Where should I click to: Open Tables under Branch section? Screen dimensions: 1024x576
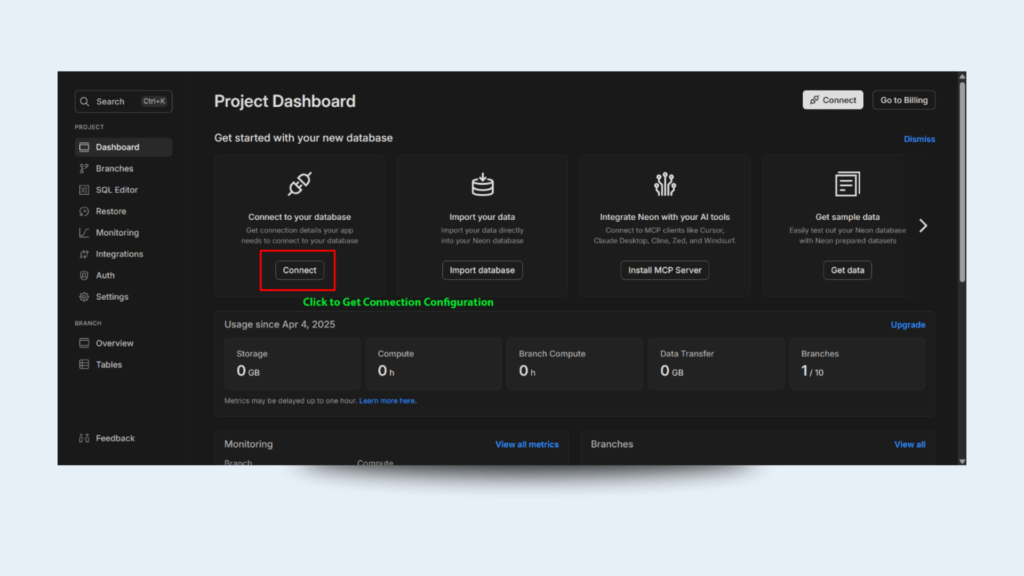[x=108, y=365]
